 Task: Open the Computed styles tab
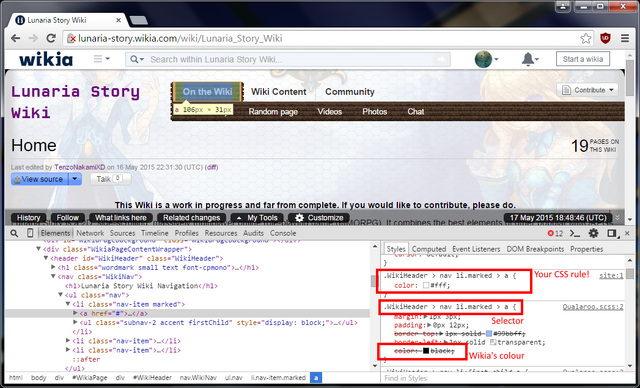(429, 249)
